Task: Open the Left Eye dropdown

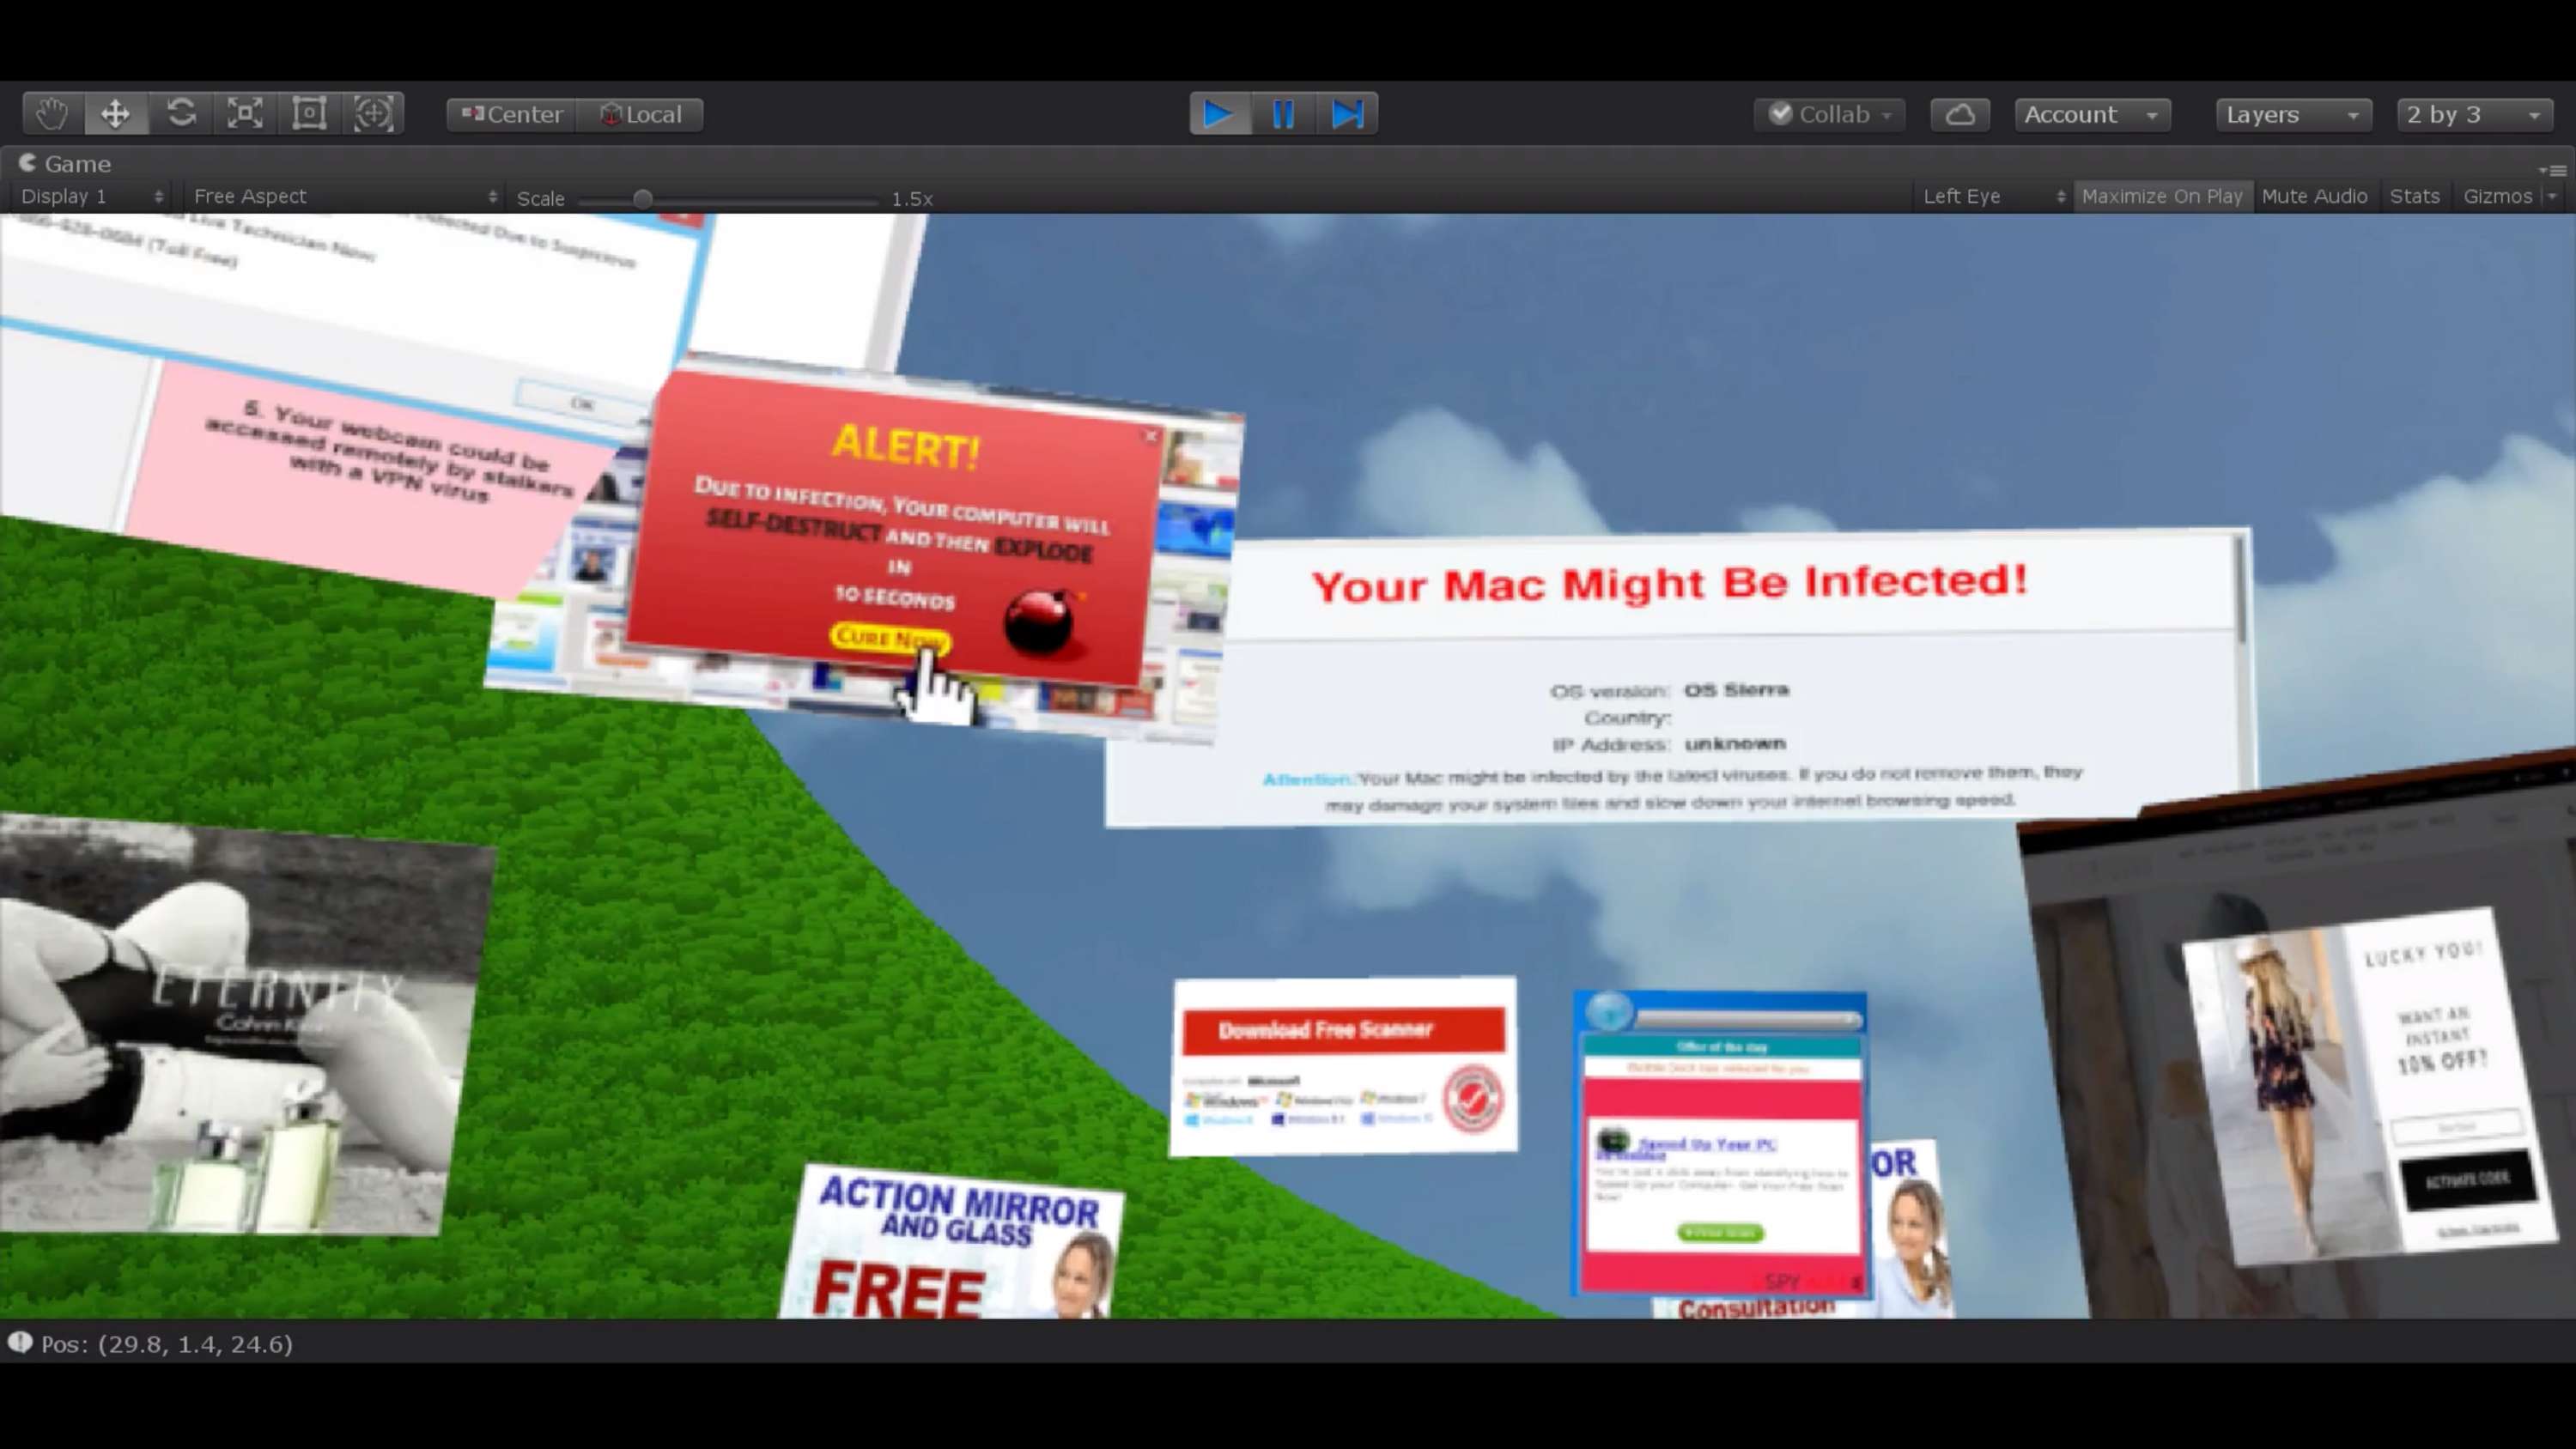Action: pyautogui.click(x=1994, y=197)
